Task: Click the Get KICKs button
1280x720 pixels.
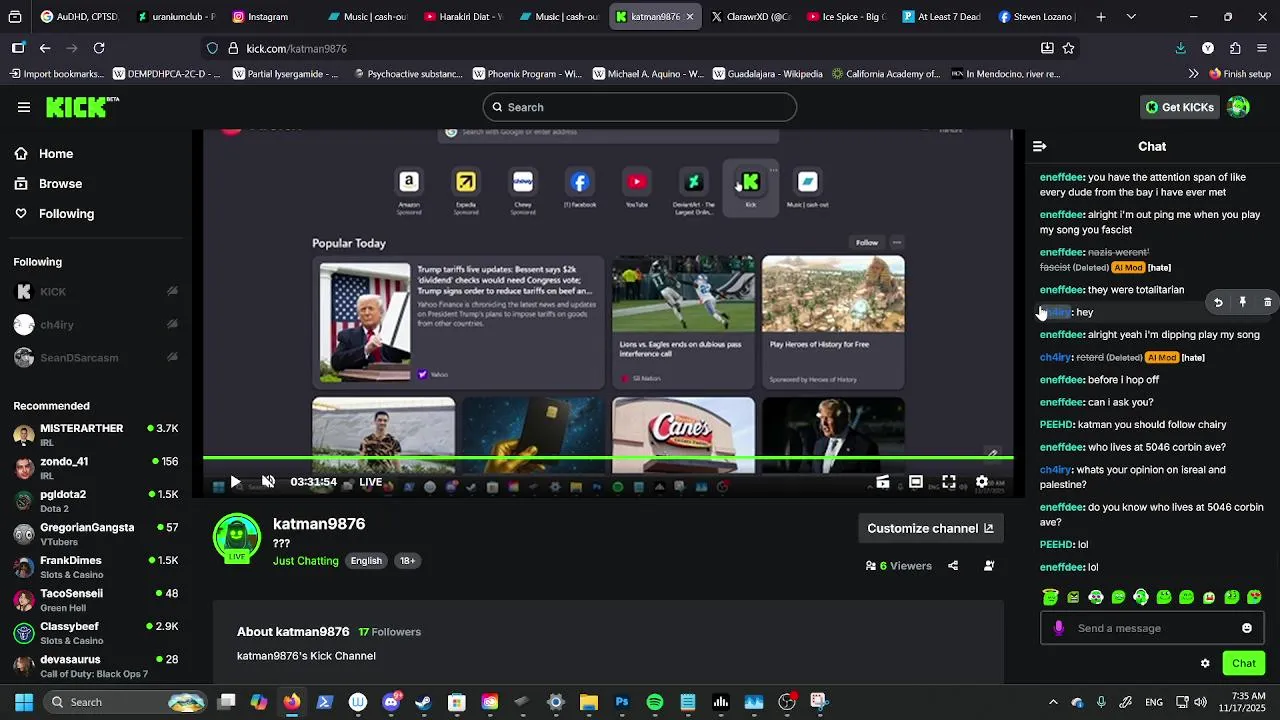Action: pos(1180,107)
